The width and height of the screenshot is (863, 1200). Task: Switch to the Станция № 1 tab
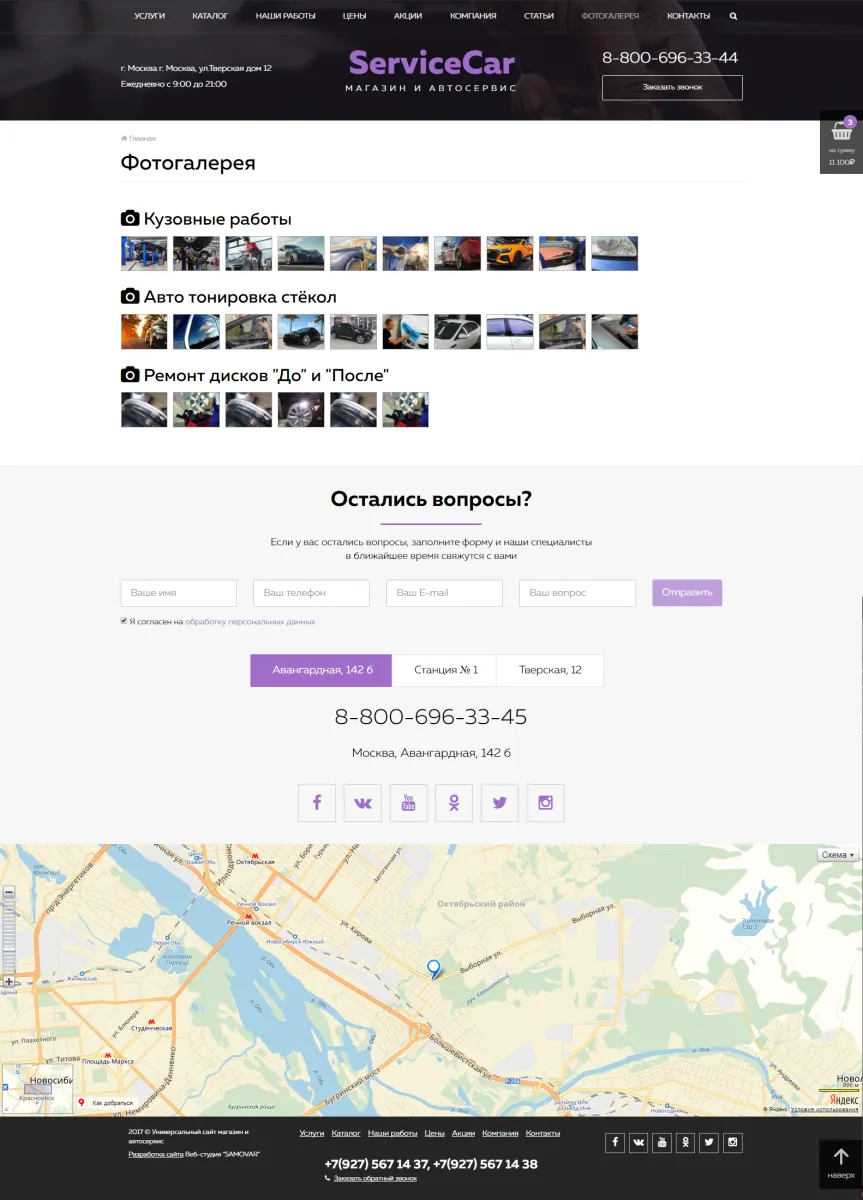click(x=446, y=670)
